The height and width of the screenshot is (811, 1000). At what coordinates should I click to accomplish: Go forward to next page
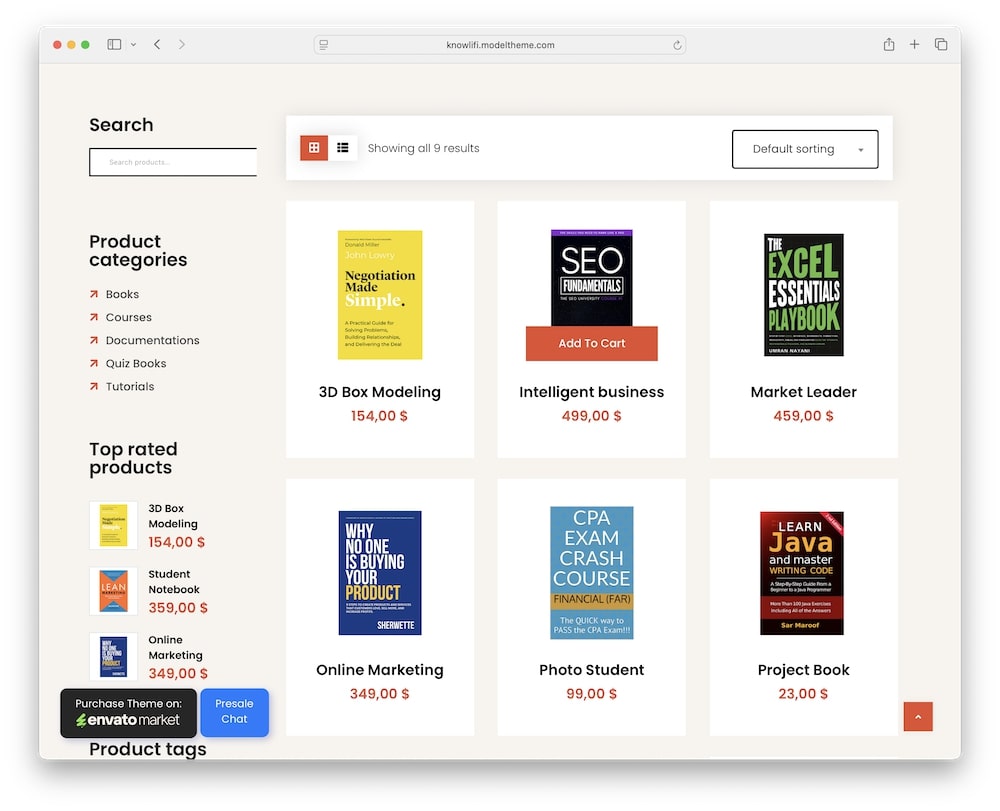click(182, 44)
